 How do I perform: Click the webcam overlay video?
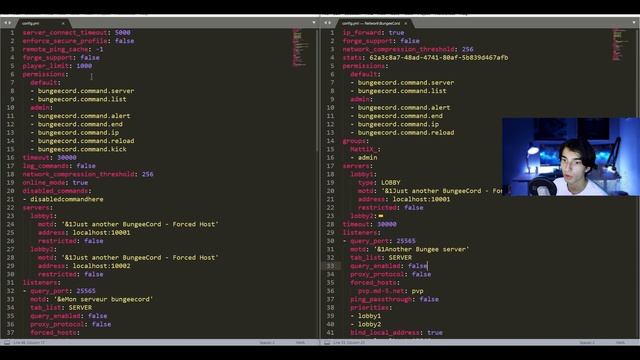(571, 157)
